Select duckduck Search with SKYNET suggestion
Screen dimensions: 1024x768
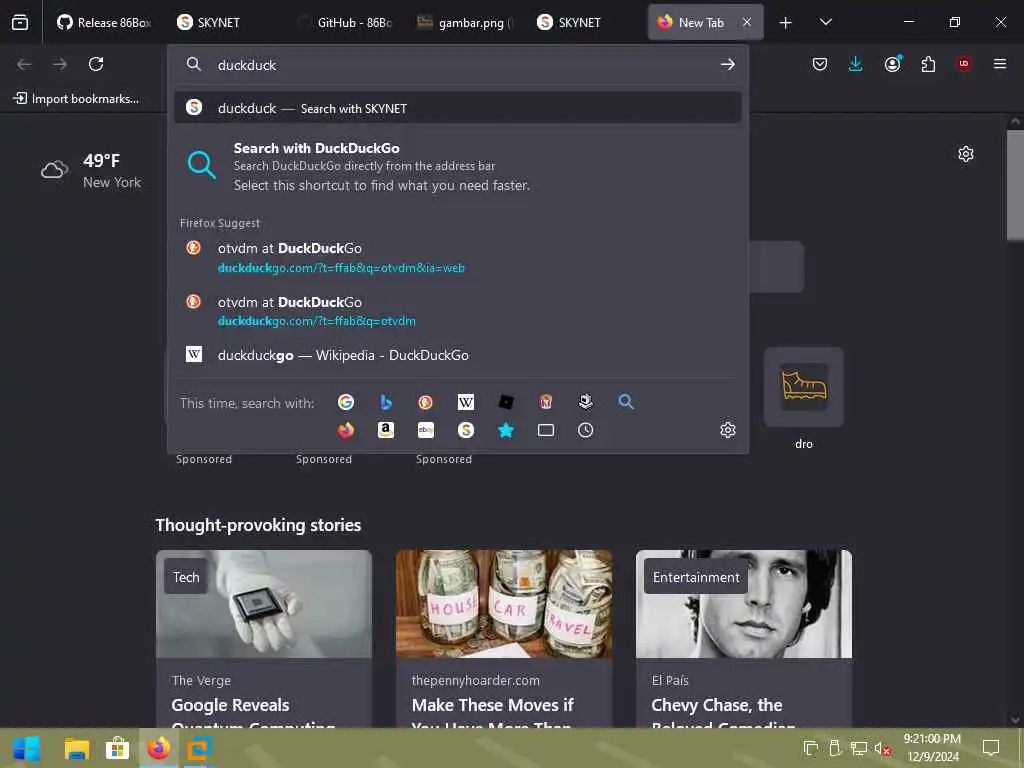457,108
